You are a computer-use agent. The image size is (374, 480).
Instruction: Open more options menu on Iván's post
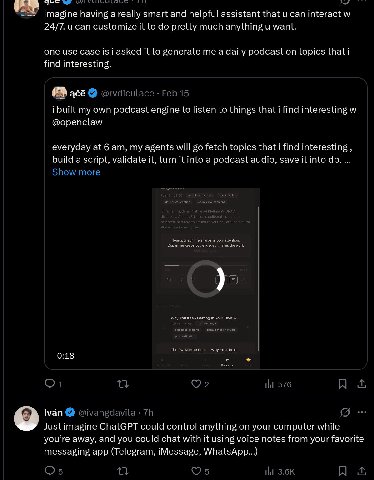(362, 412)
